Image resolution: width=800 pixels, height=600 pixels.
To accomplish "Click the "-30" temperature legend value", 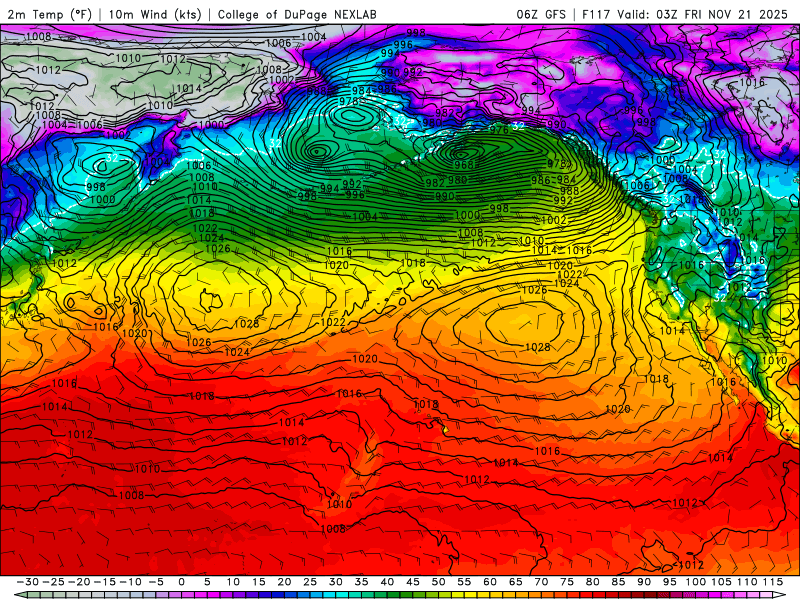I will coord(28,582).
